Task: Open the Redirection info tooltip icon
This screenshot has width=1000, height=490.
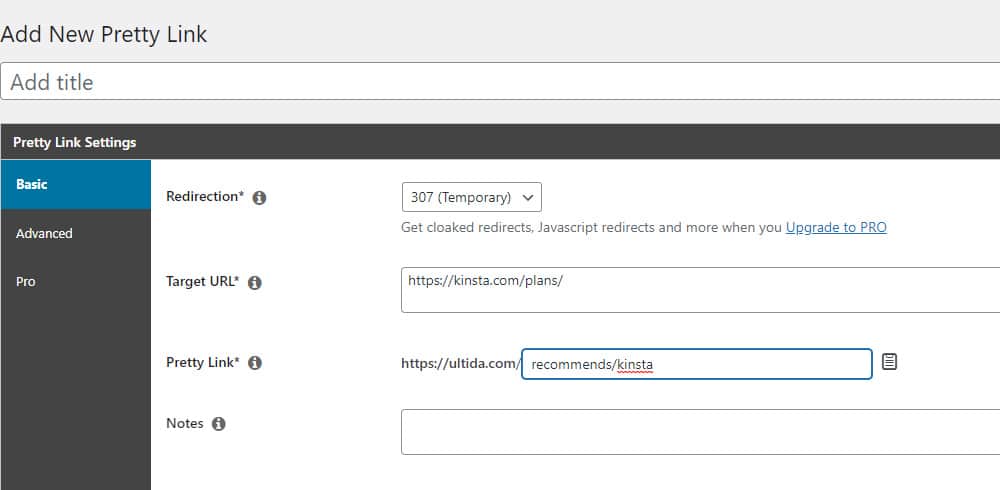Action: click(259, 198)
